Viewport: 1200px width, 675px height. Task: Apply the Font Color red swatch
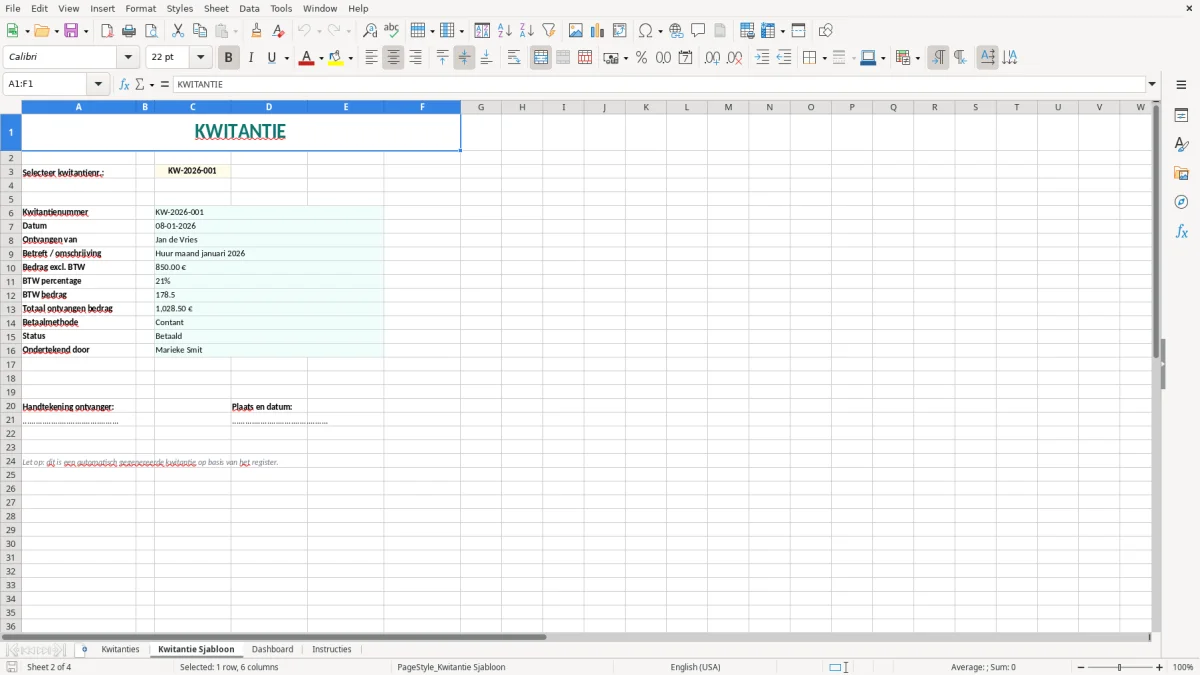[x=306, y=58]
